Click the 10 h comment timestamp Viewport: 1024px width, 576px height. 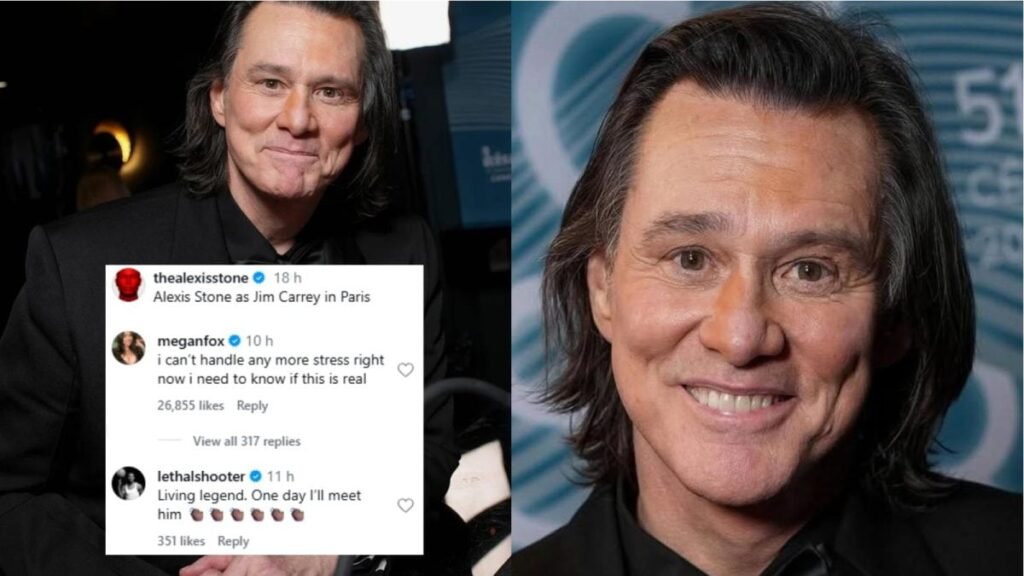(x=259, y=341)
